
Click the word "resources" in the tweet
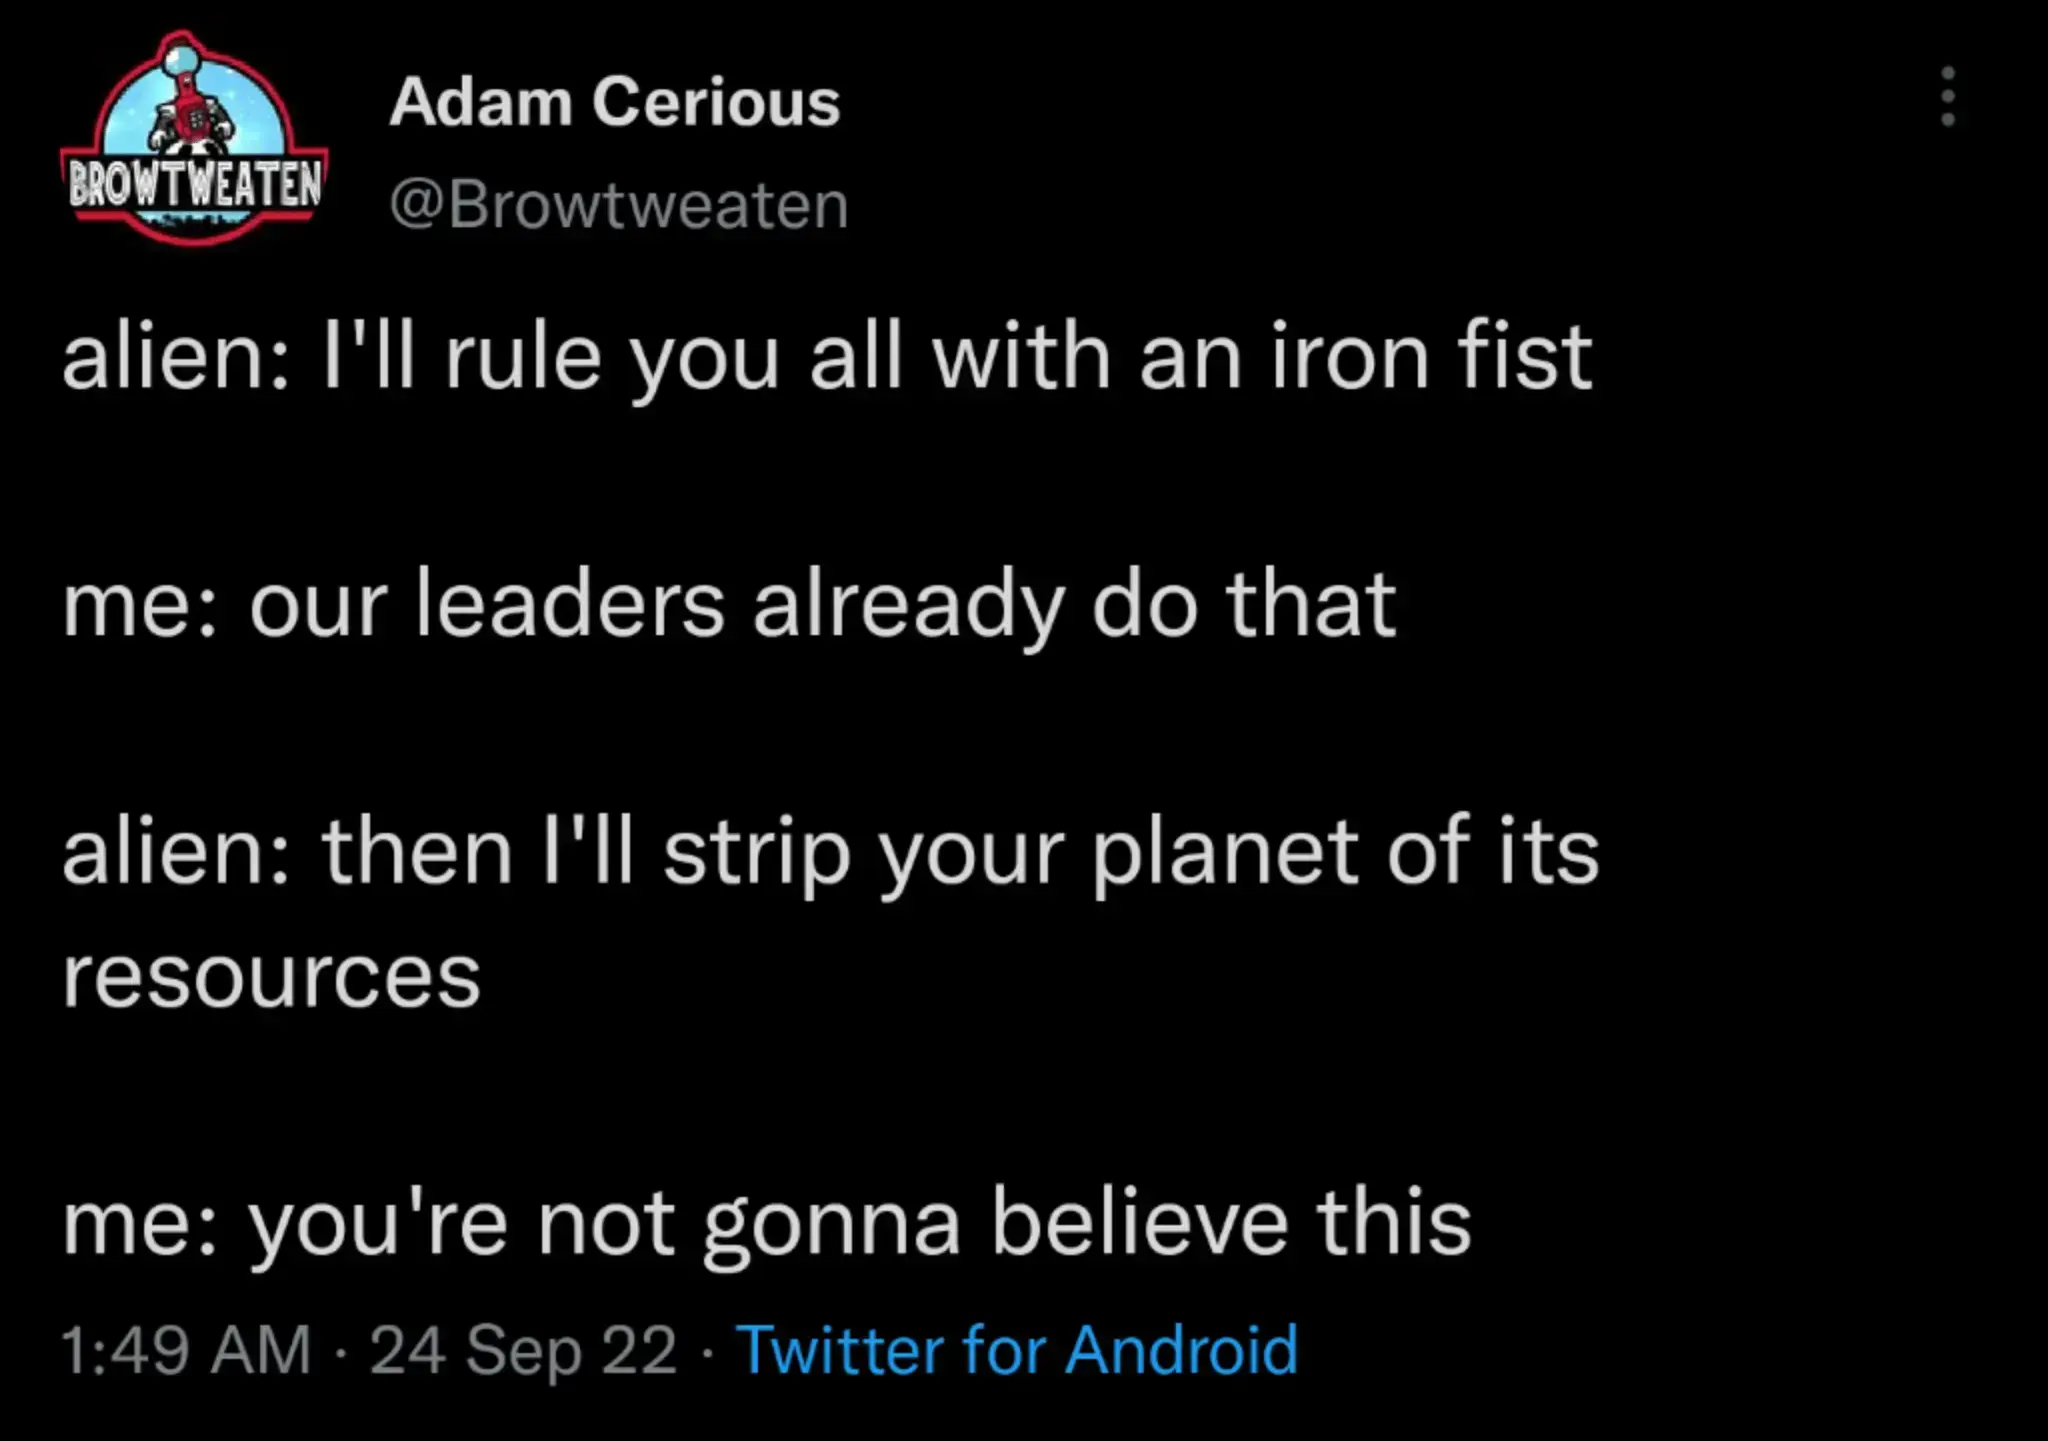[271, 977]
